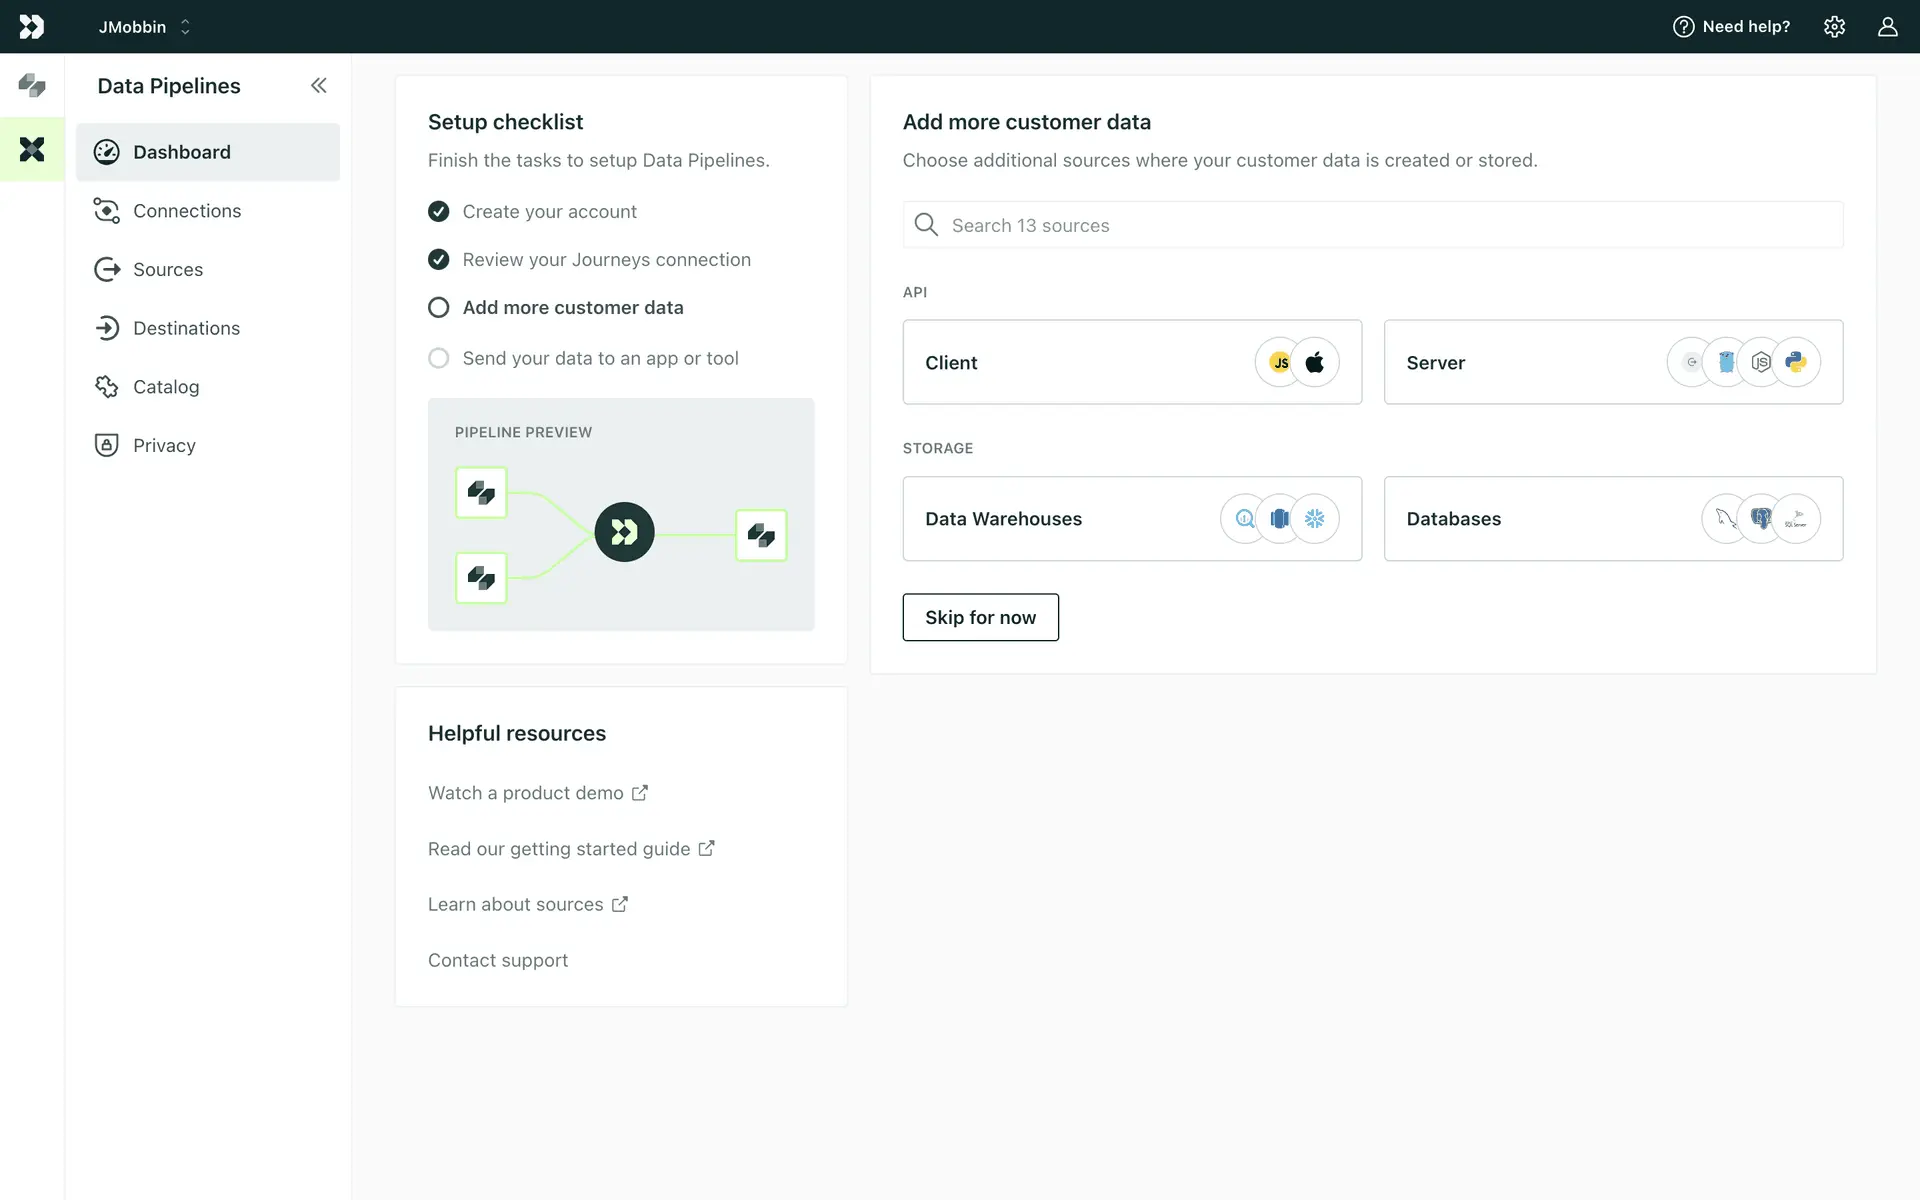Click the checked 'Create your account' step
Screen dimensions: 1920x1200
549,212
